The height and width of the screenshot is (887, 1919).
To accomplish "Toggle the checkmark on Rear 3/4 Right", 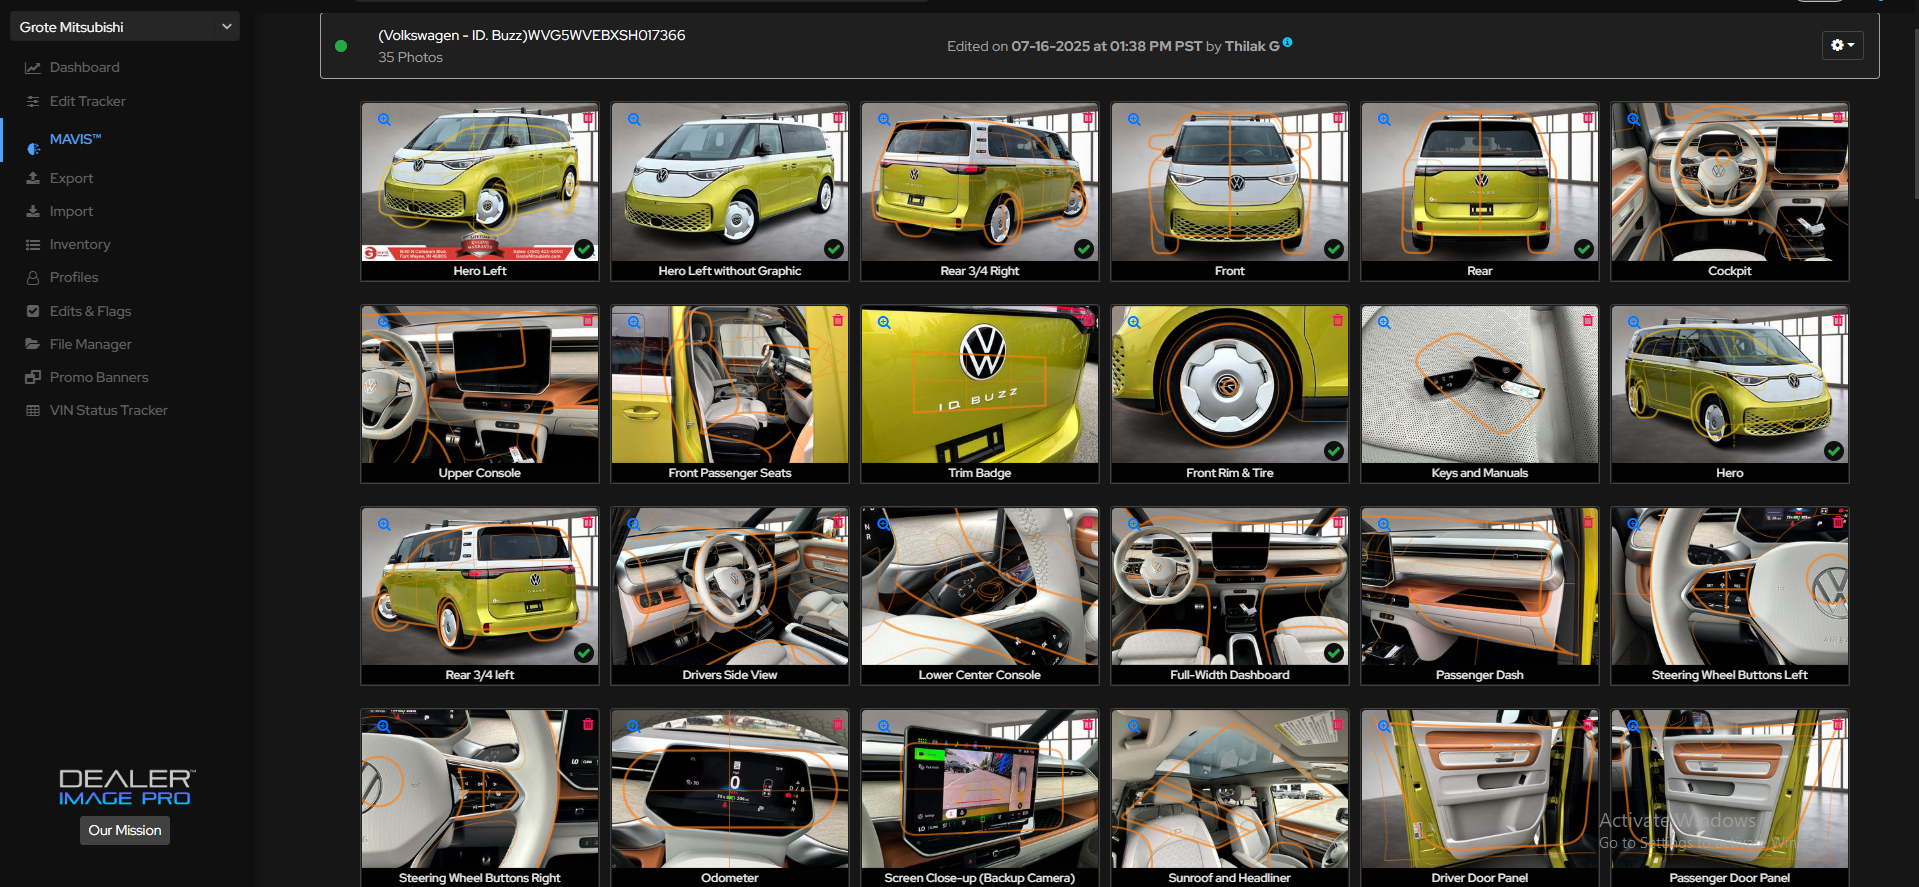I will [1084, 249].
